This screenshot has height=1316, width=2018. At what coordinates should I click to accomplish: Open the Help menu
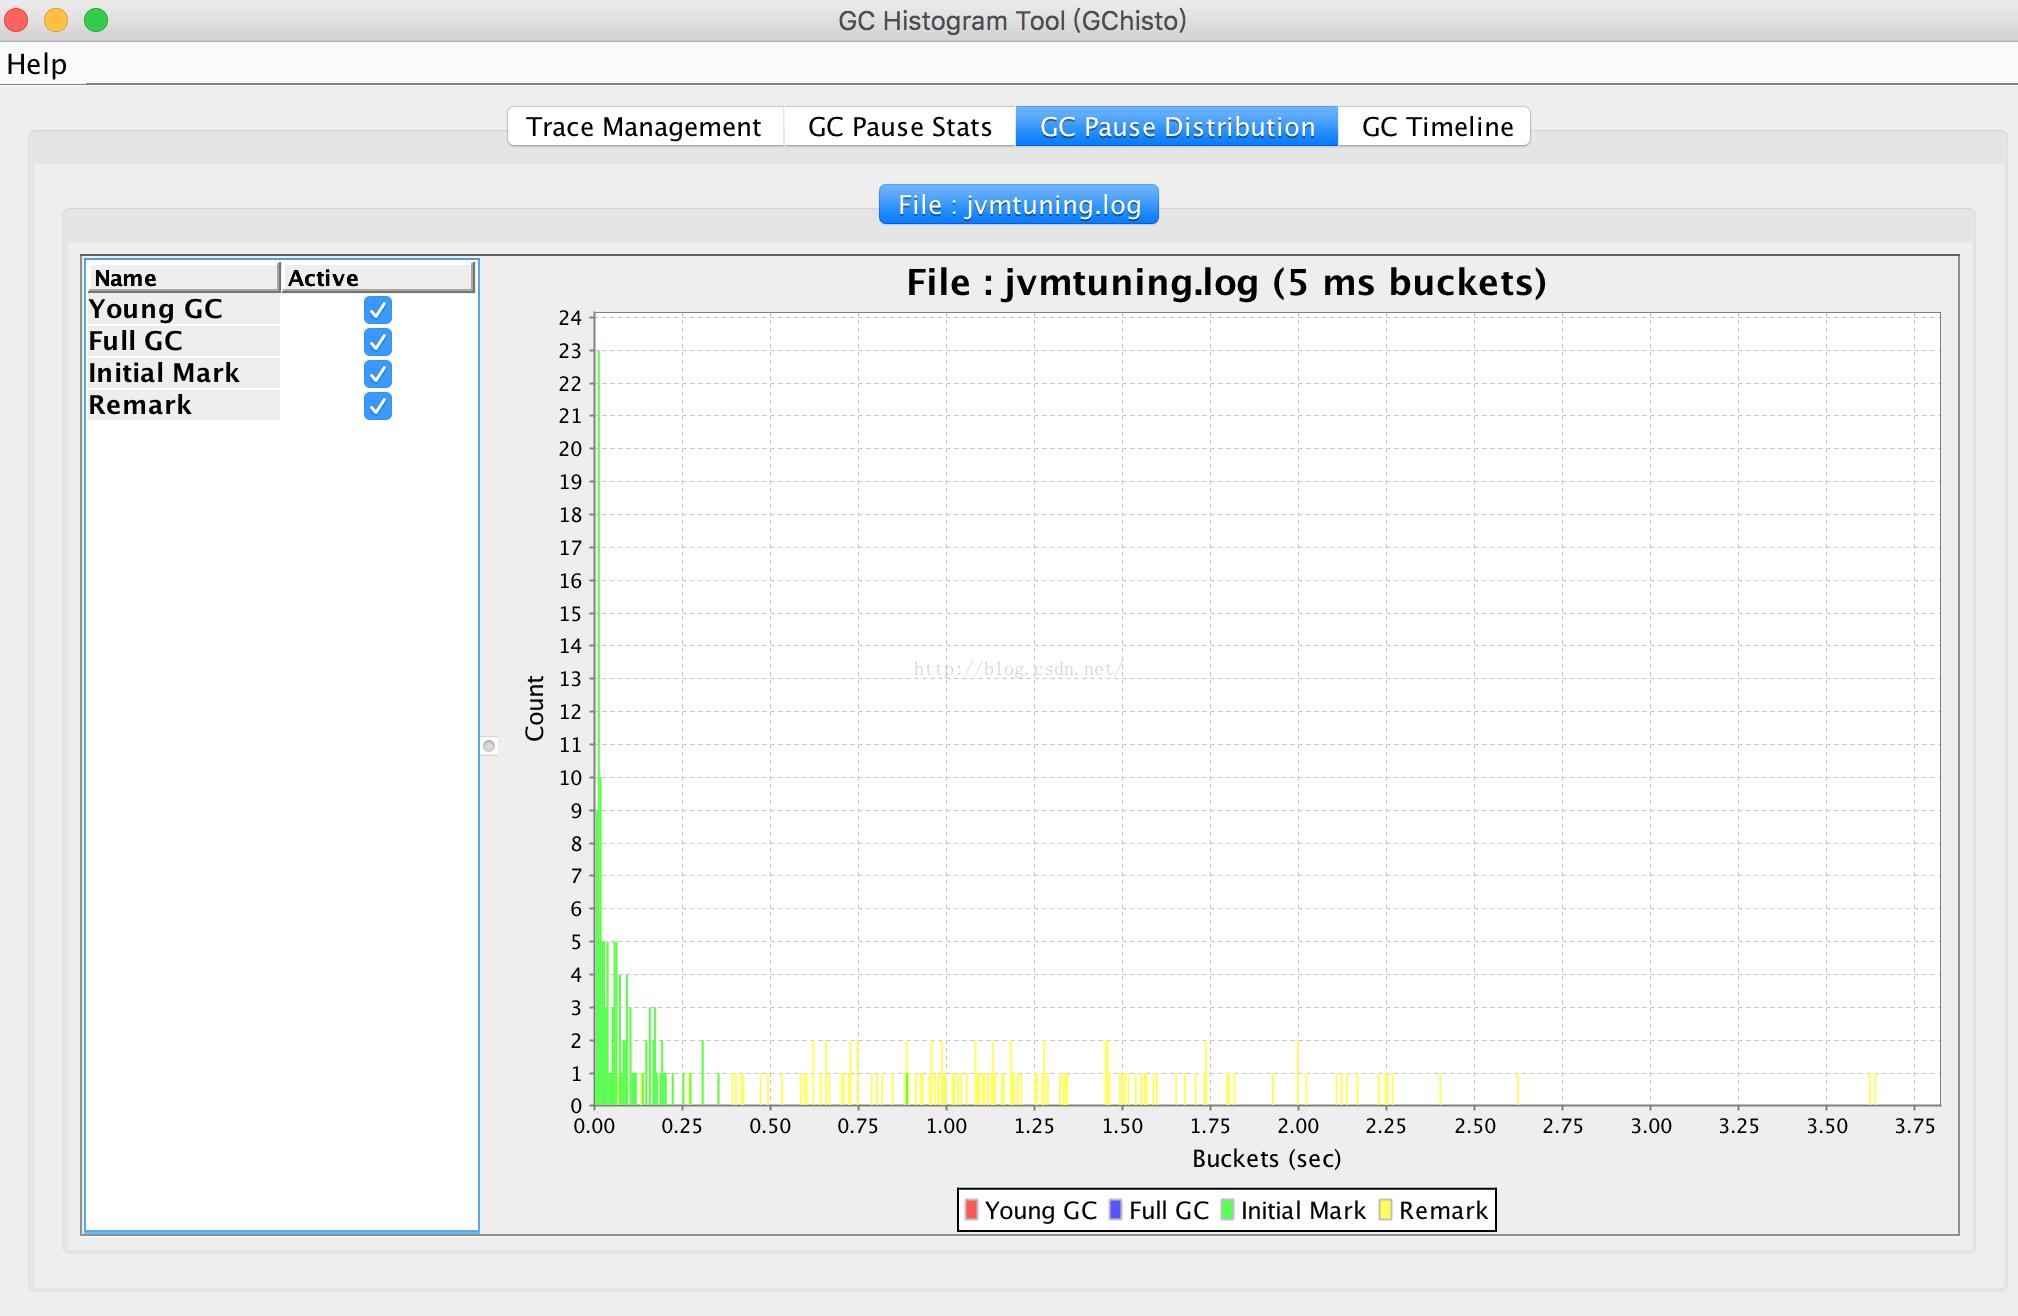[x=37, y=64]
